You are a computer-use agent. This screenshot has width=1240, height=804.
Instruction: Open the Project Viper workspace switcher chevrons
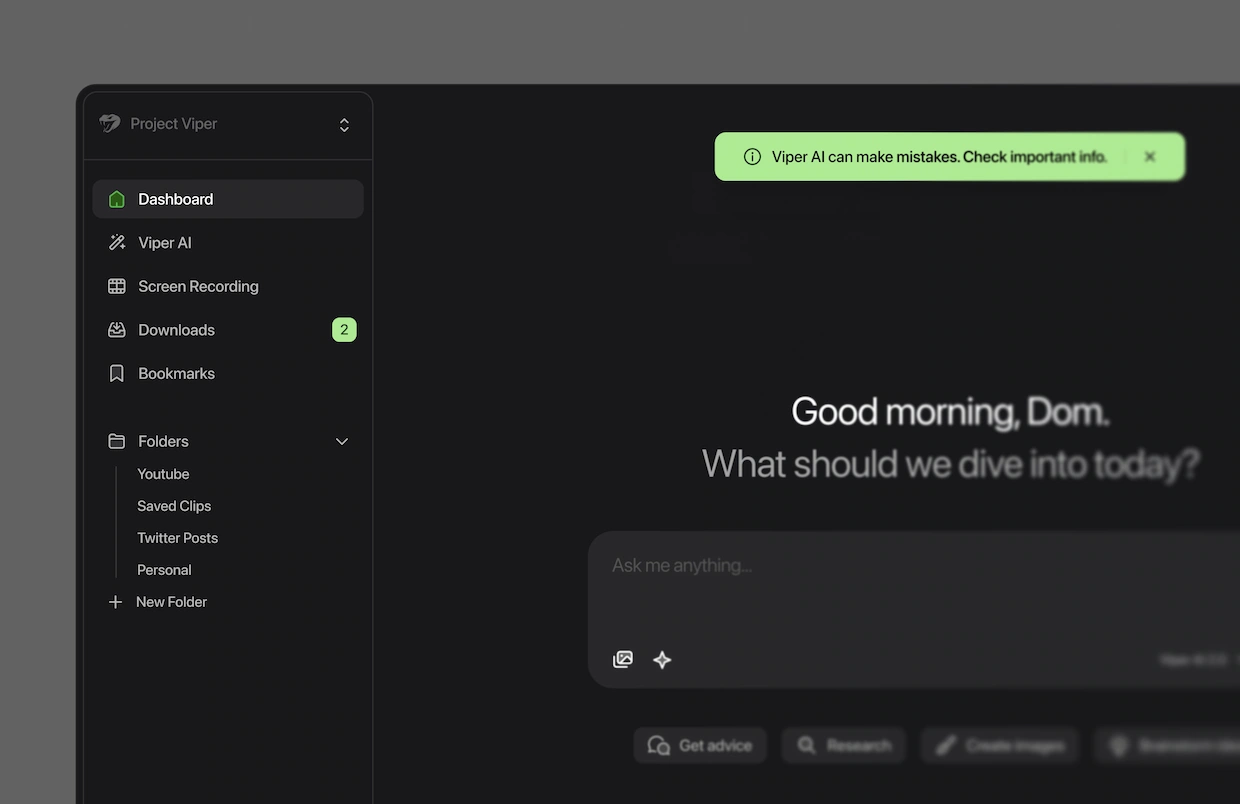coord(344,125)
